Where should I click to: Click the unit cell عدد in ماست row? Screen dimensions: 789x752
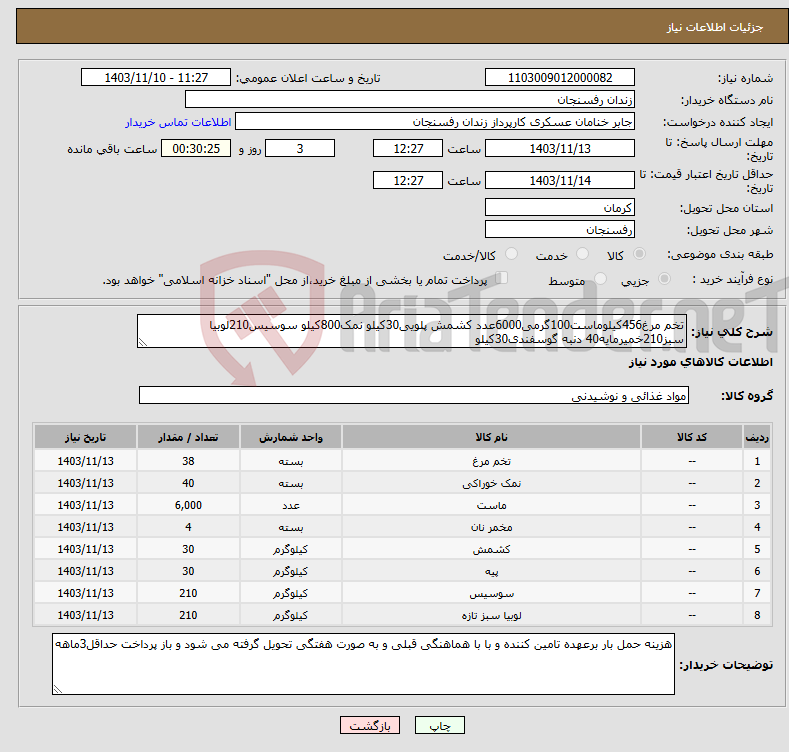291,505
